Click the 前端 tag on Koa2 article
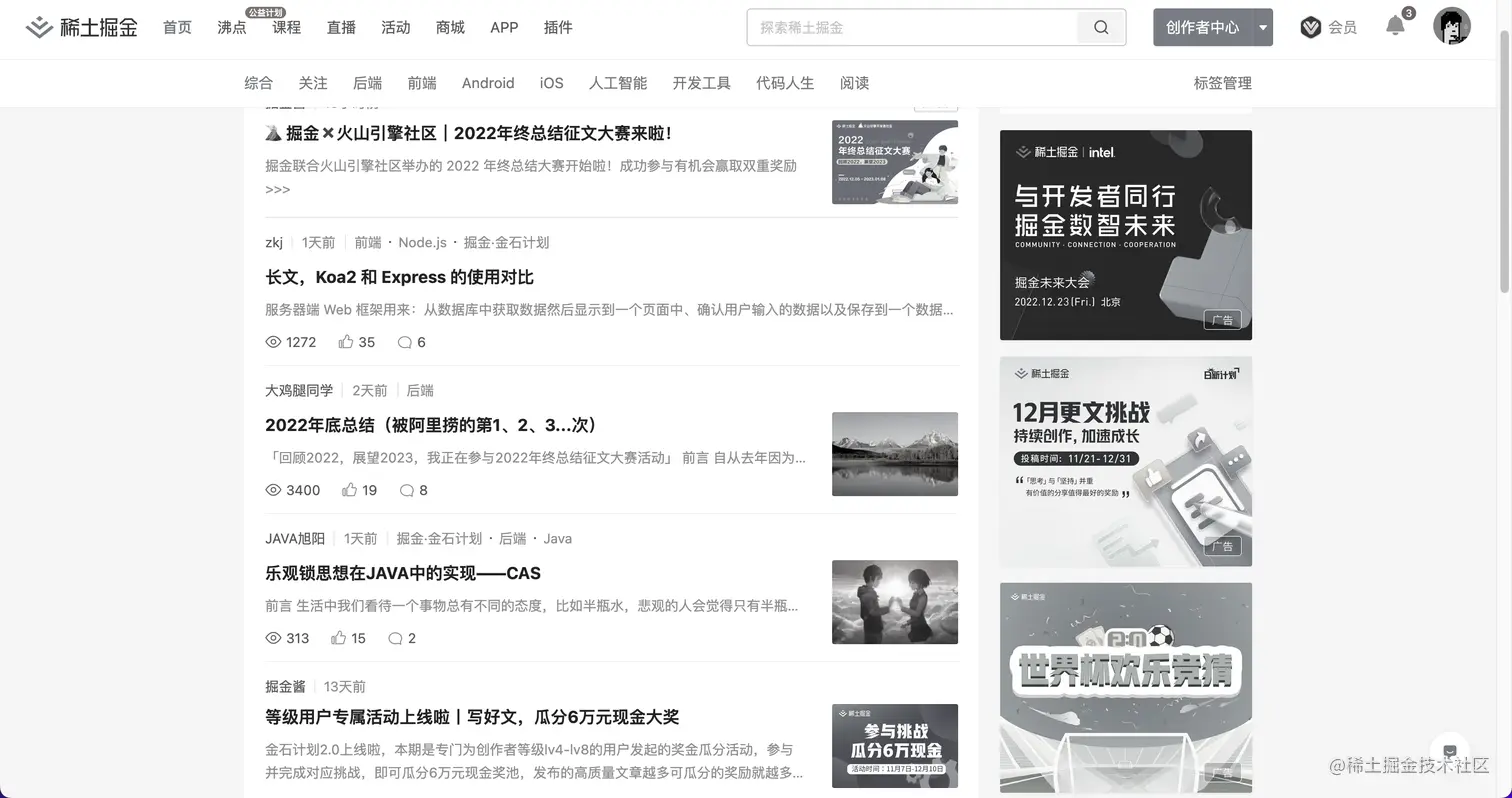The height and width of the screenshot is (798, 1512). click(x=368, y=242)
